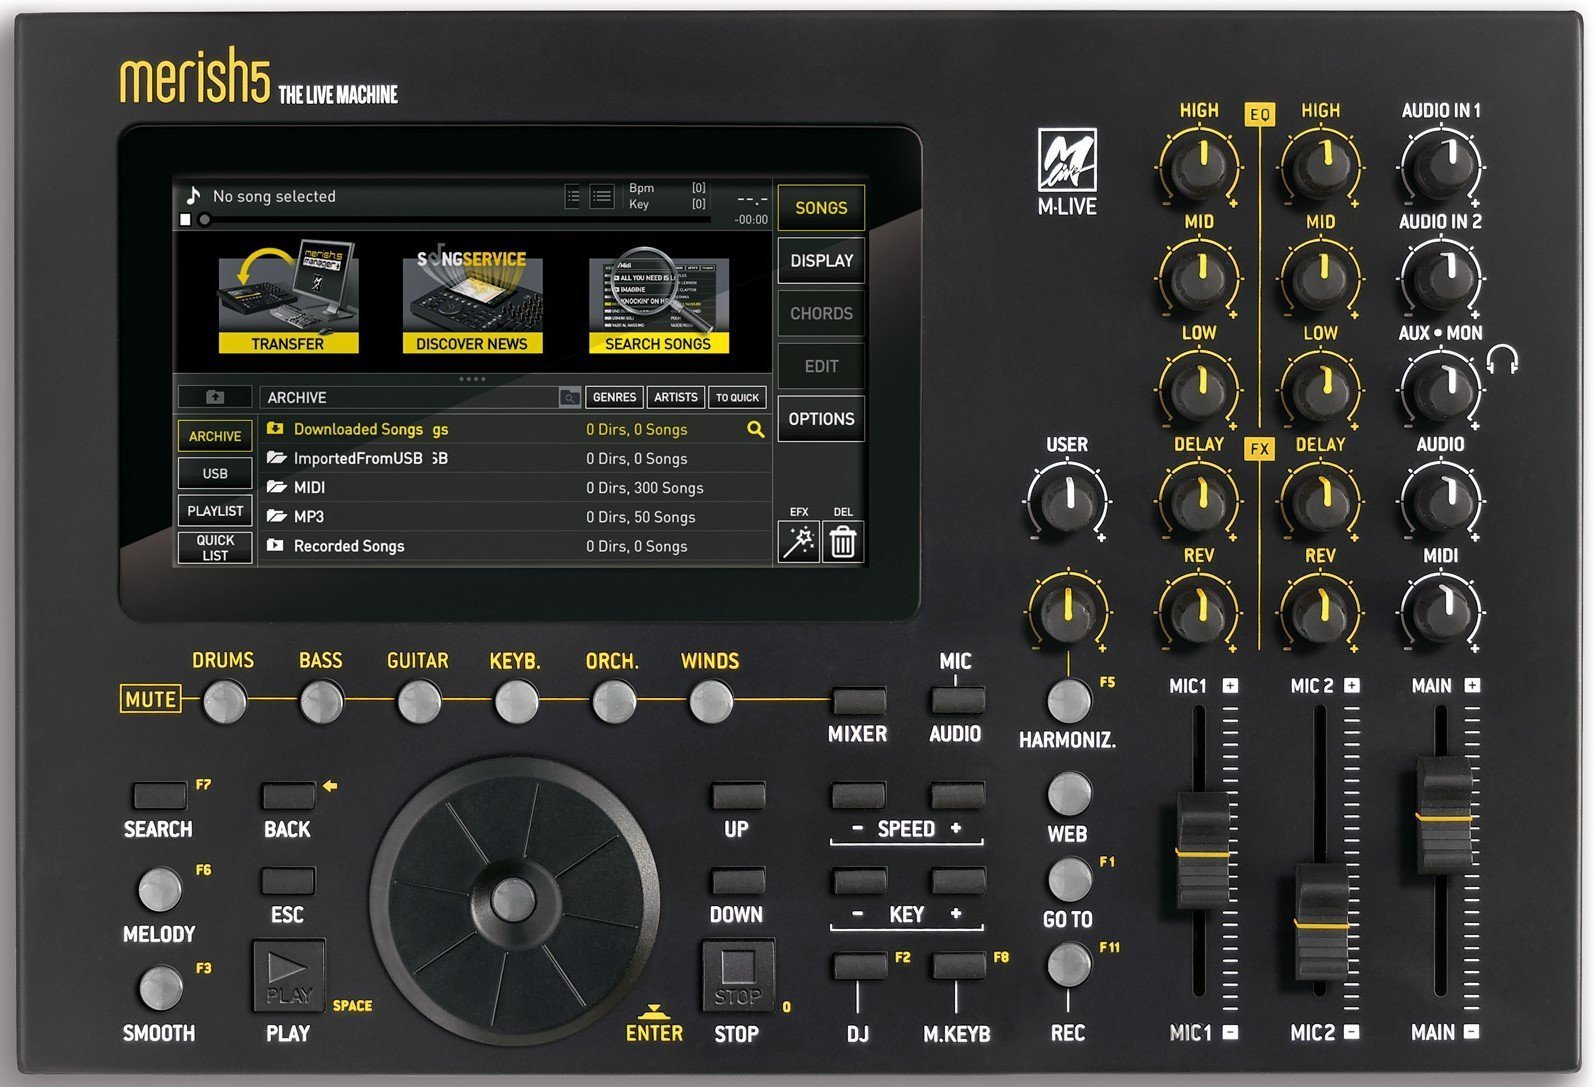This screenshot has height=1087, width=1595.
Task: Toggle the MELODY button
Action: pyautogui.click(x=159, y=889)
